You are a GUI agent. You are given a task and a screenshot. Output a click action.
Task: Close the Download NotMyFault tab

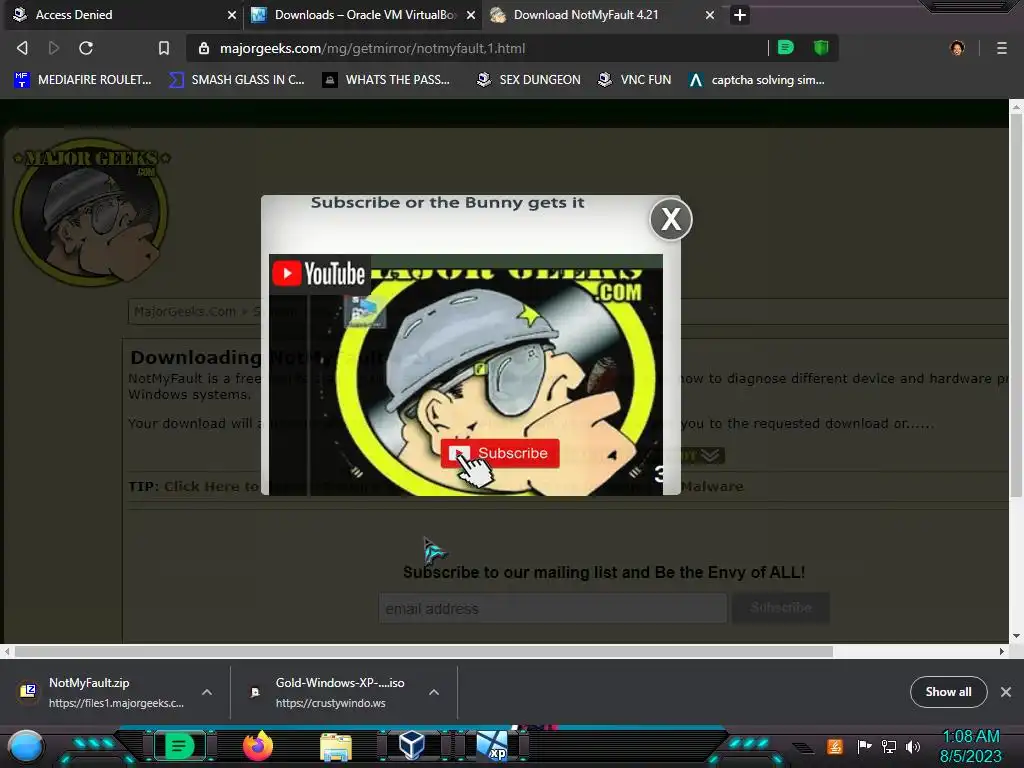[710, 15]
